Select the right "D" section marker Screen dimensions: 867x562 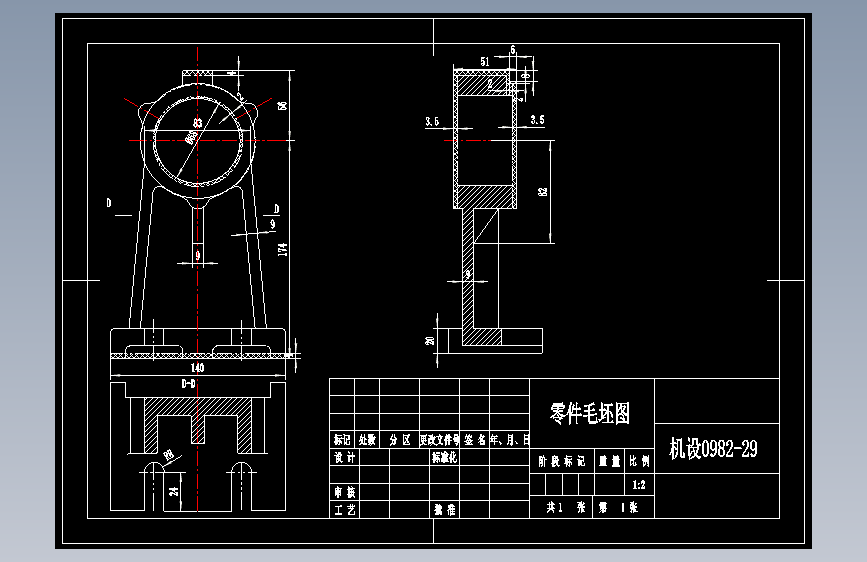point(276,209)
